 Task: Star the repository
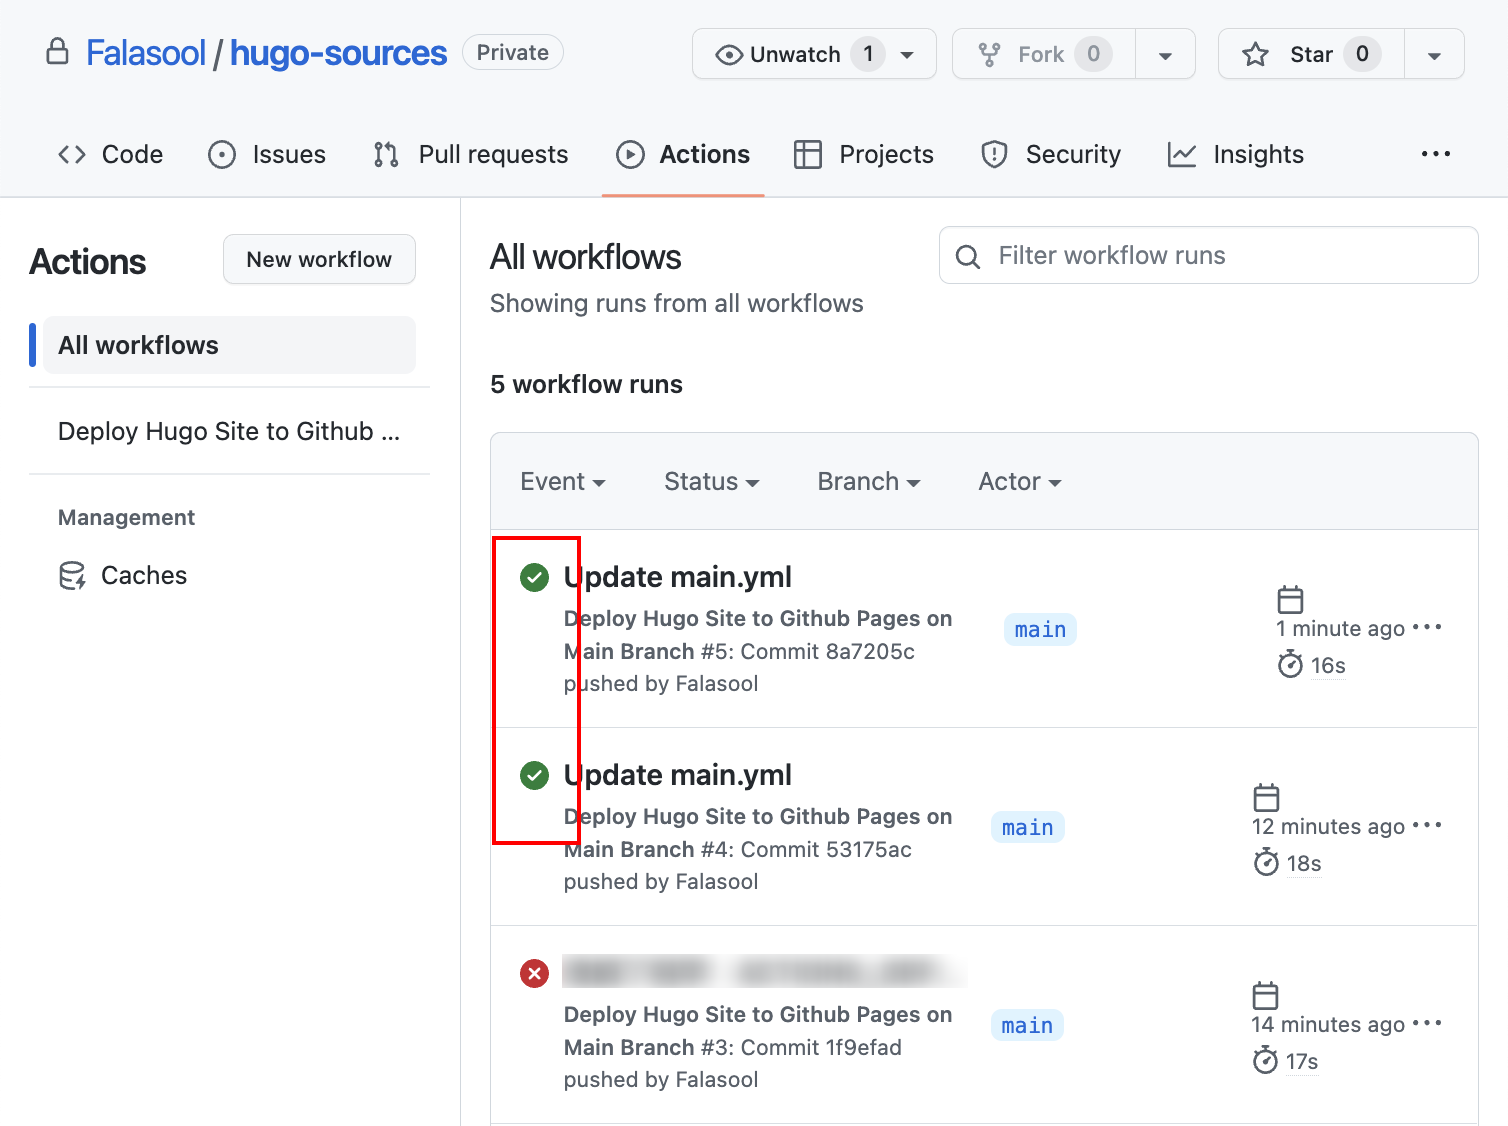(1311, 54)
